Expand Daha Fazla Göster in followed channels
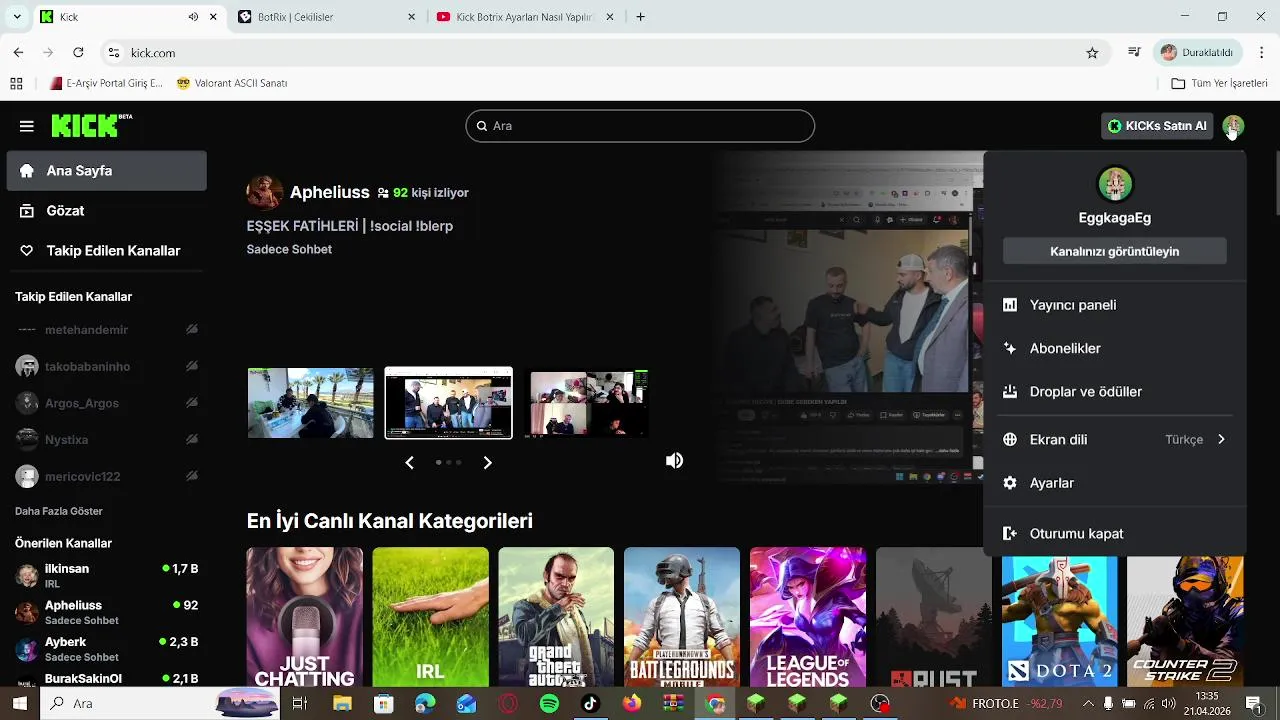 tap(59, 511)
